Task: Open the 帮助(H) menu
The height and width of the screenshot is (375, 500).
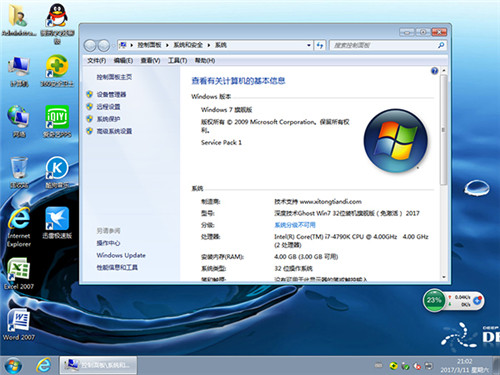Action: [x=205, y=61]
